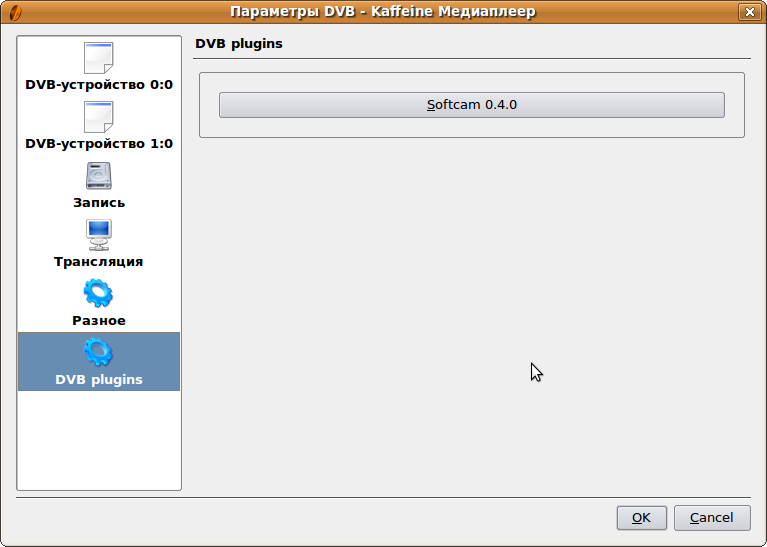
Task: Click the 'DVB plugins' heading in right pane
Action: click(x=239, y=44)
